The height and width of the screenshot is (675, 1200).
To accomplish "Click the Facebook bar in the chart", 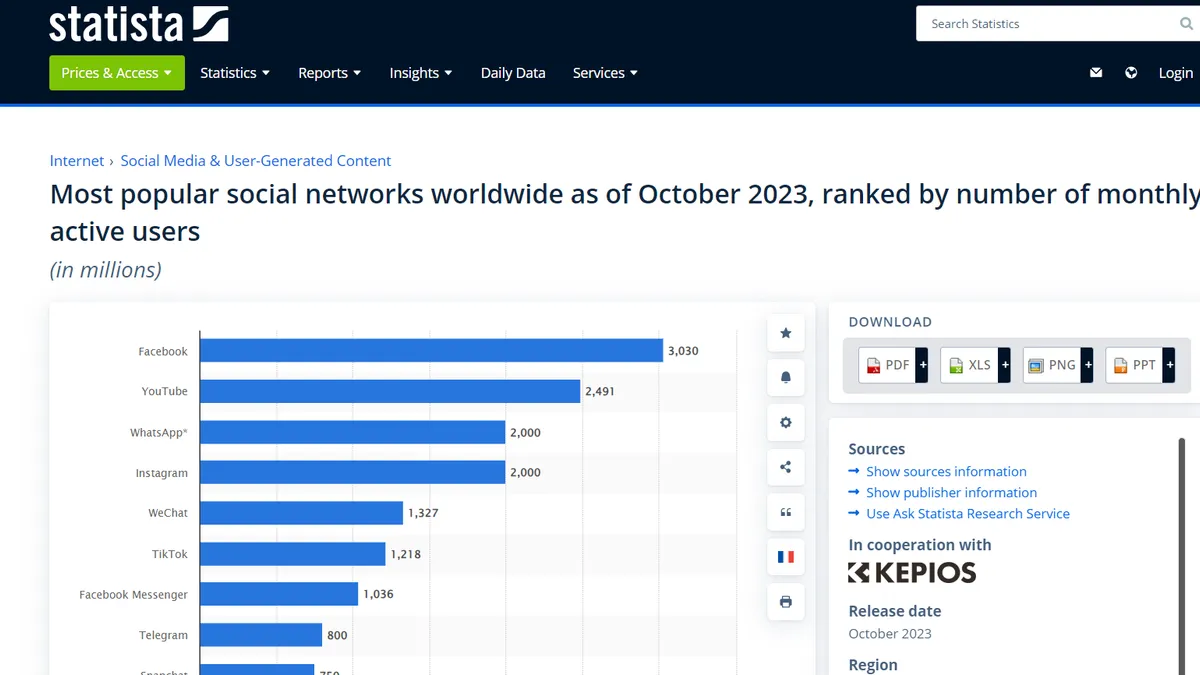I will pos(432,351).
